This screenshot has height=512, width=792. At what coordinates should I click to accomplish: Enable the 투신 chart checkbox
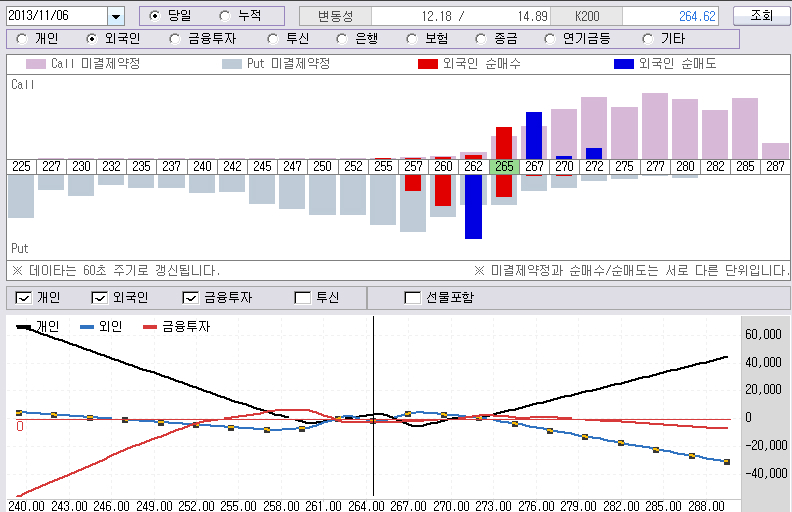(x=302, y=297)
